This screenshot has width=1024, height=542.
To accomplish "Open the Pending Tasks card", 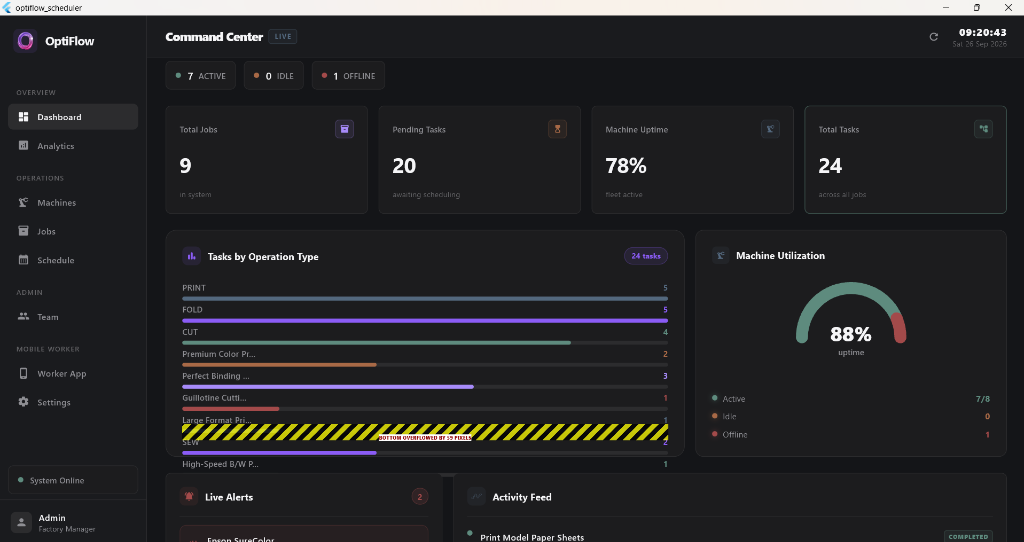I will [479, 160].
